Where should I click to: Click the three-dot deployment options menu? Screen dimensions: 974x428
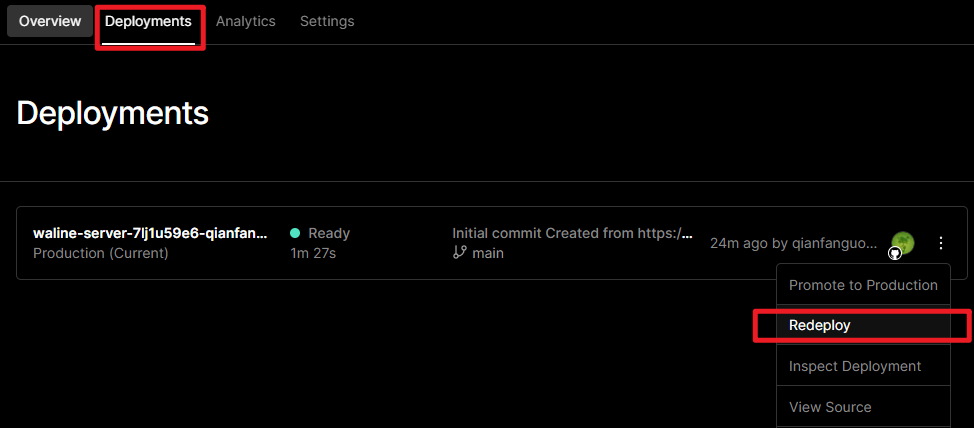pyautogui.click(x=940, y=242)
